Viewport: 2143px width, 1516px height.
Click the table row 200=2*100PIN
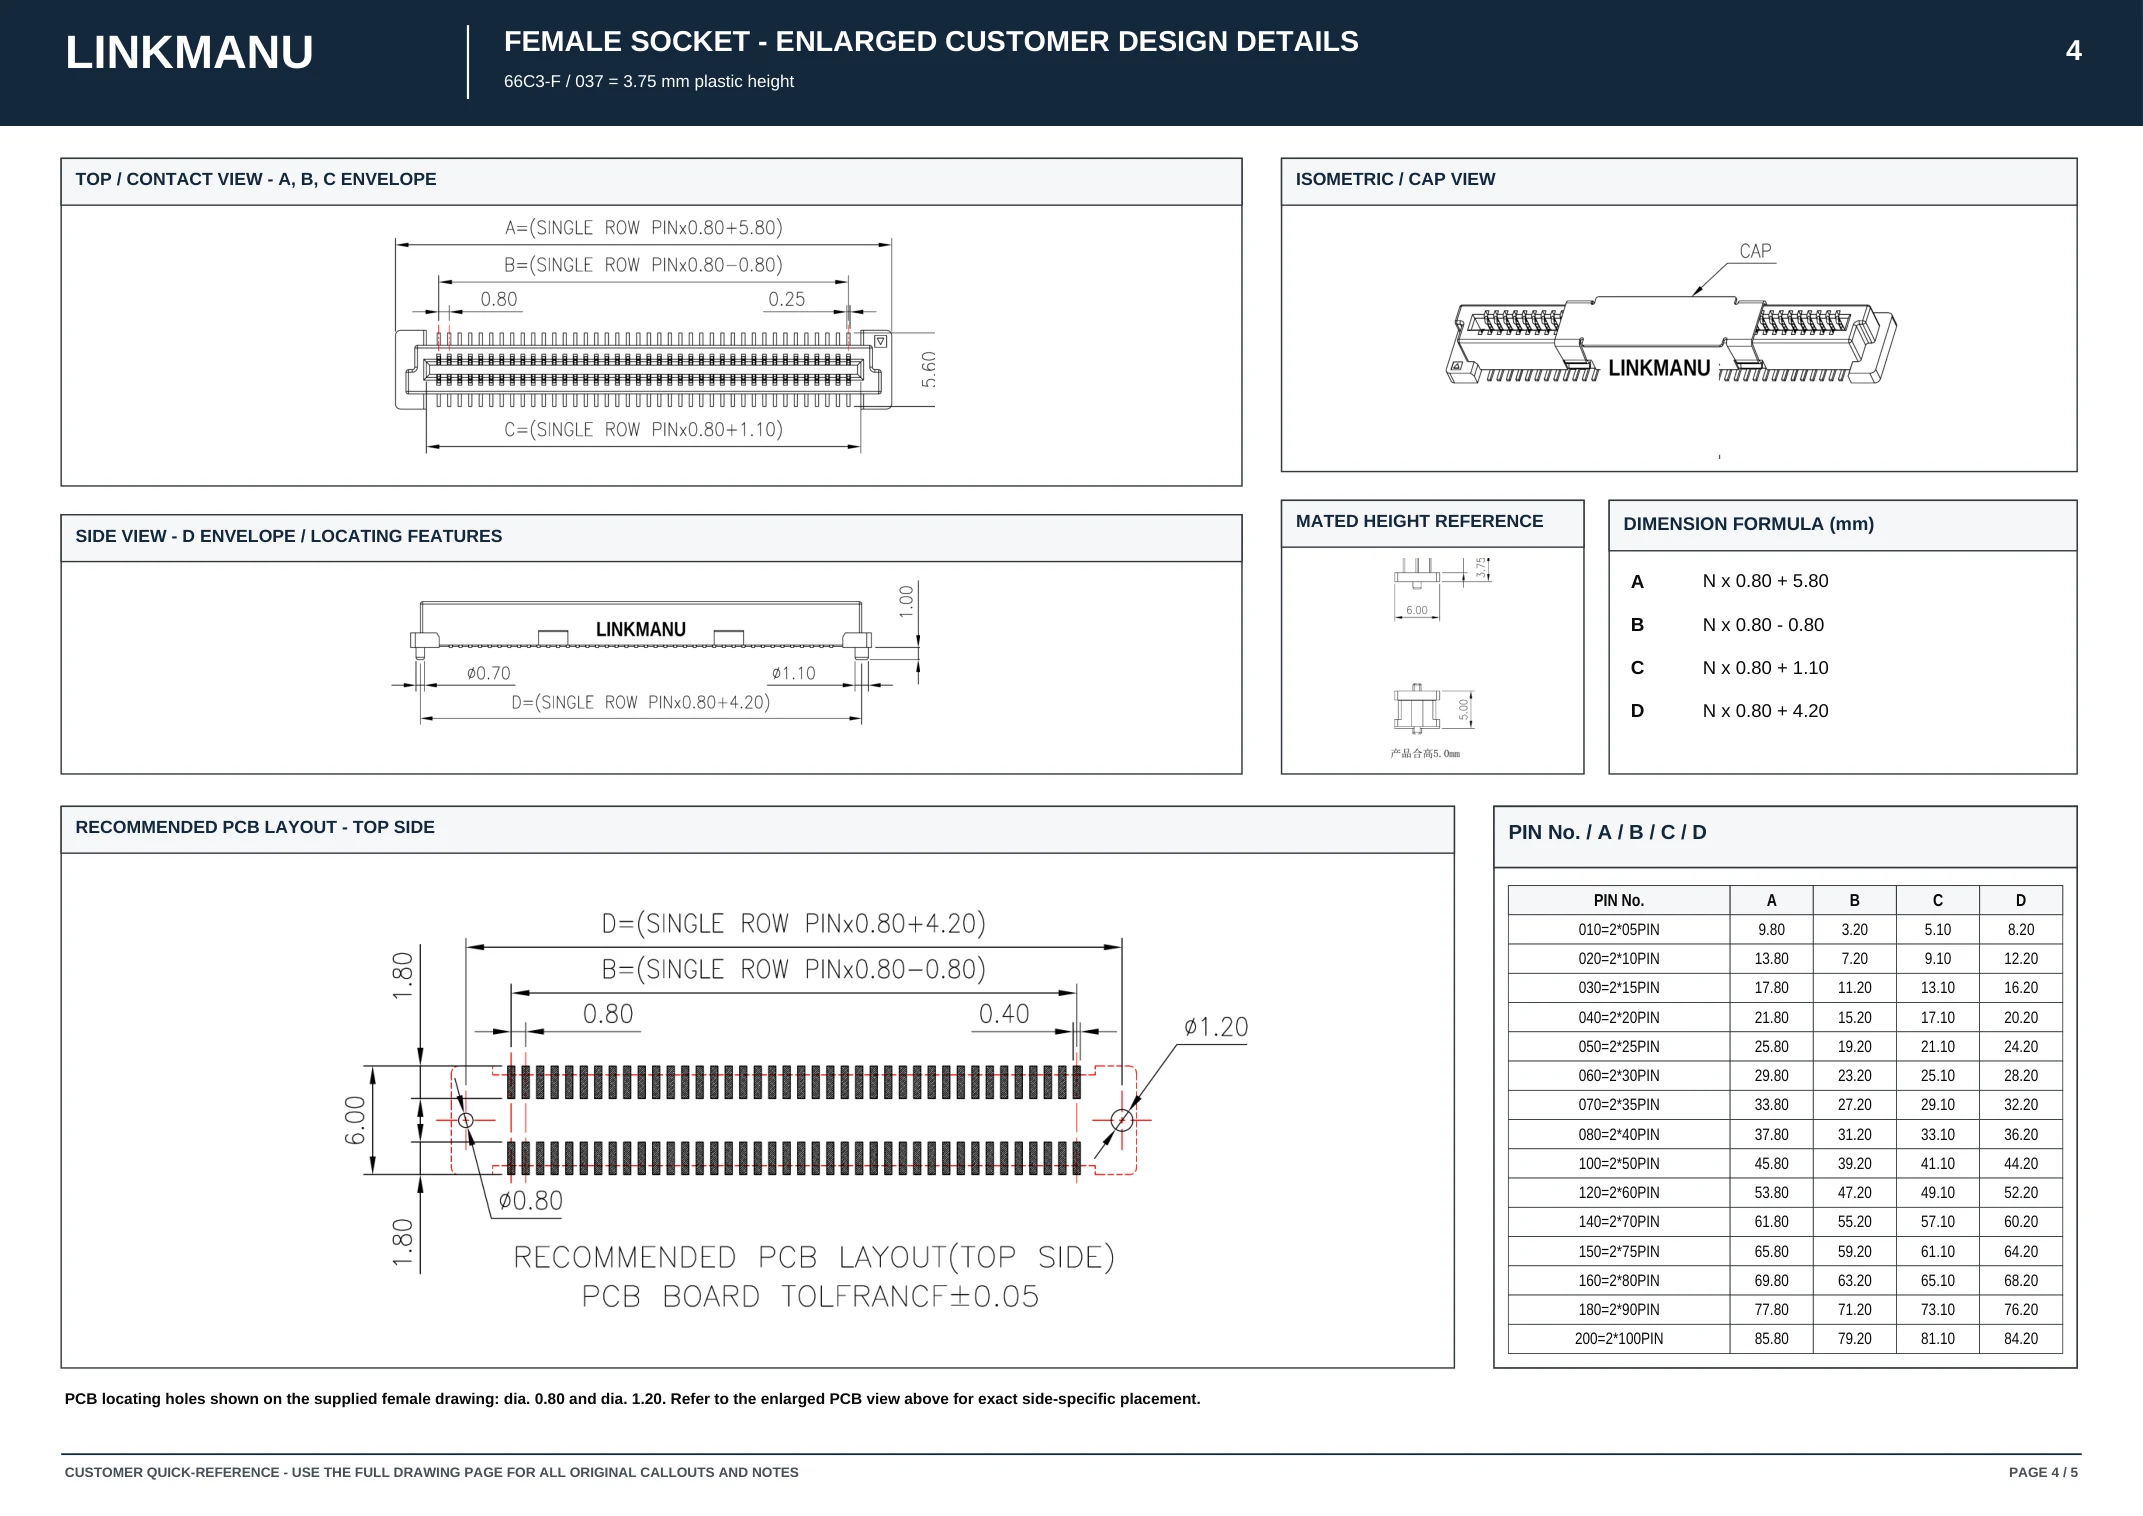coord(1785,1339)
